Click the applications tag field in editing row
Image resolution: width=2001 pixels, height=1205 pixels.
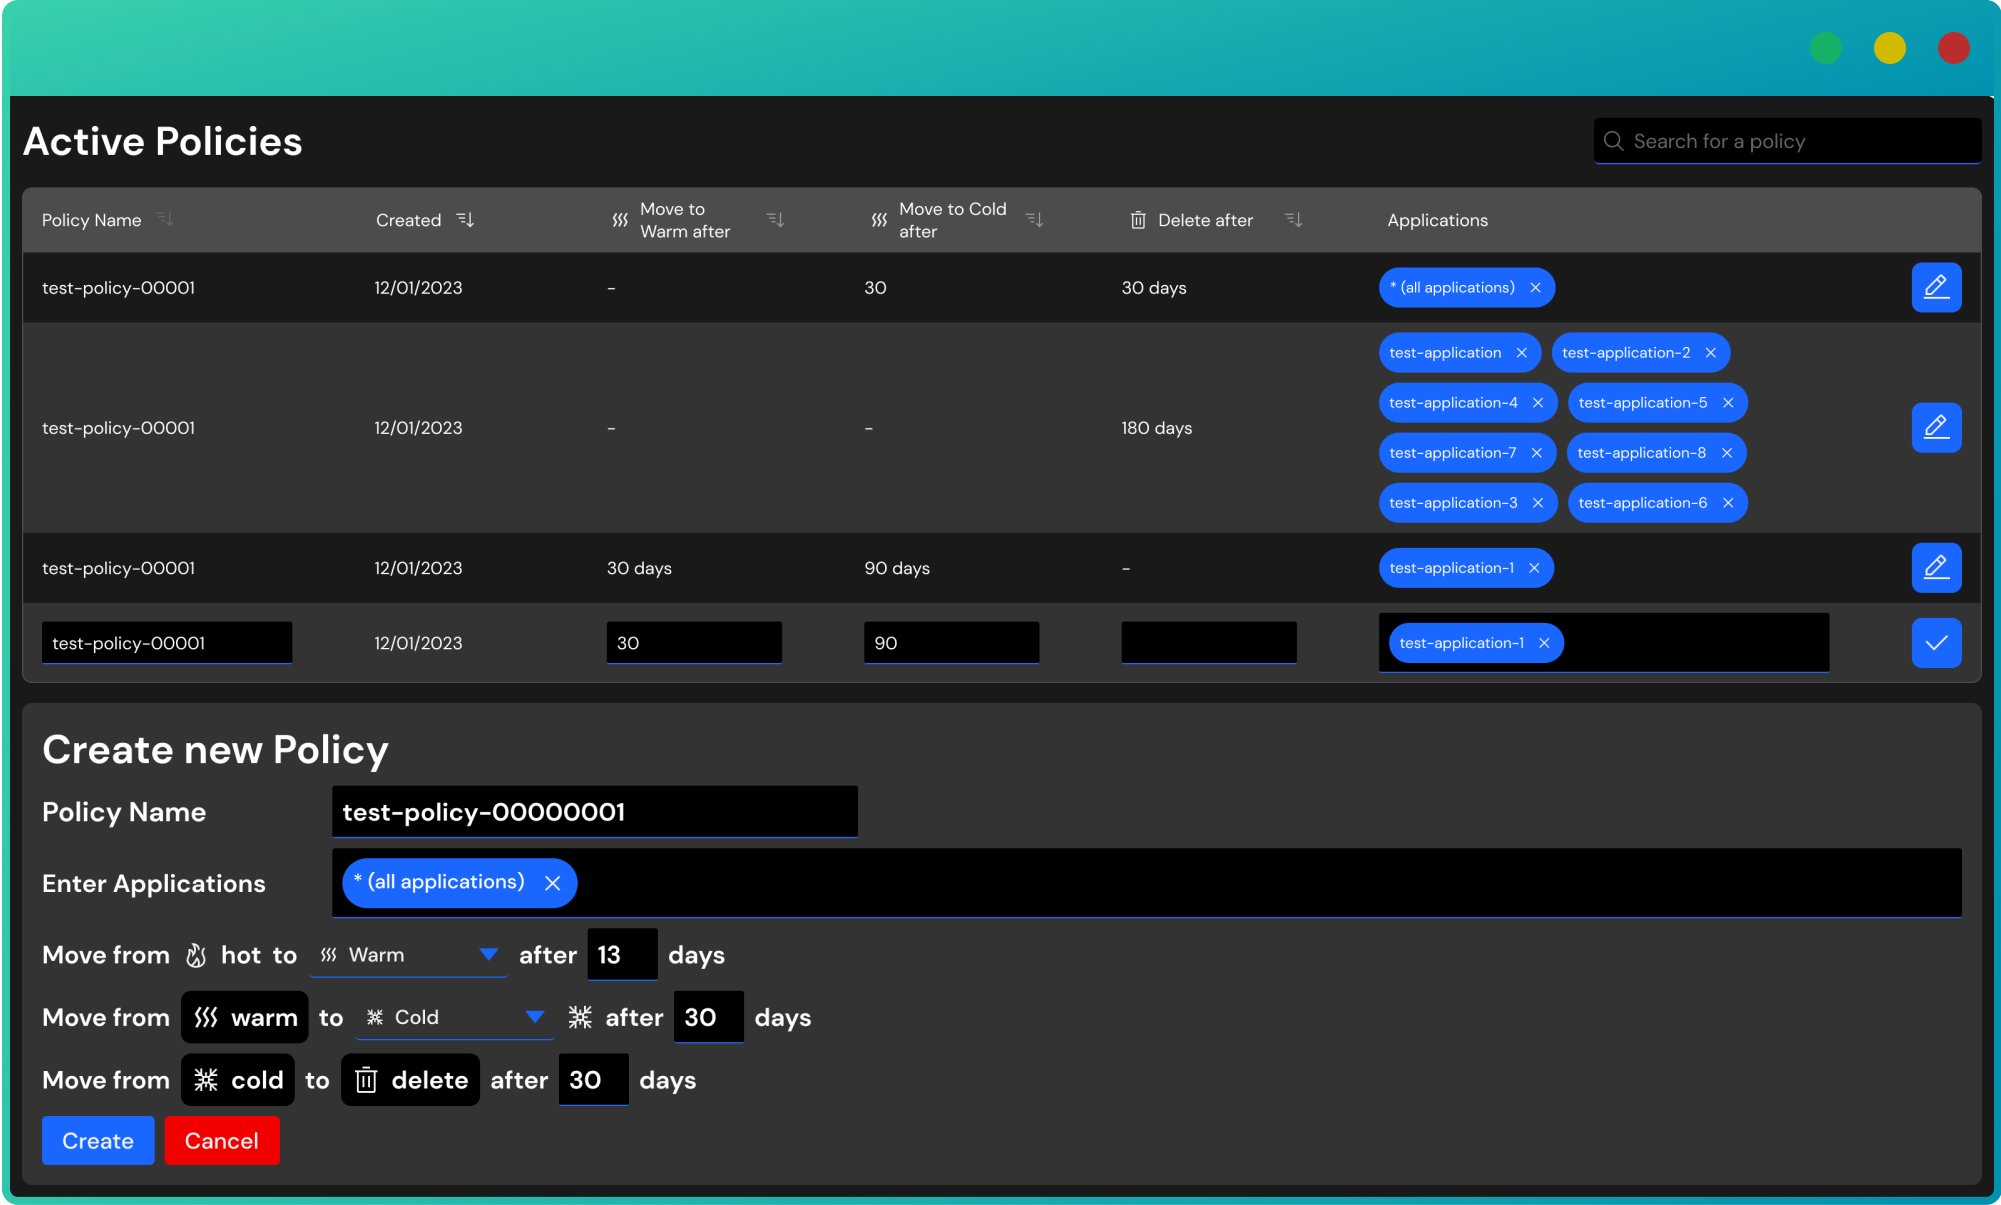click(x=1604, y=643)
